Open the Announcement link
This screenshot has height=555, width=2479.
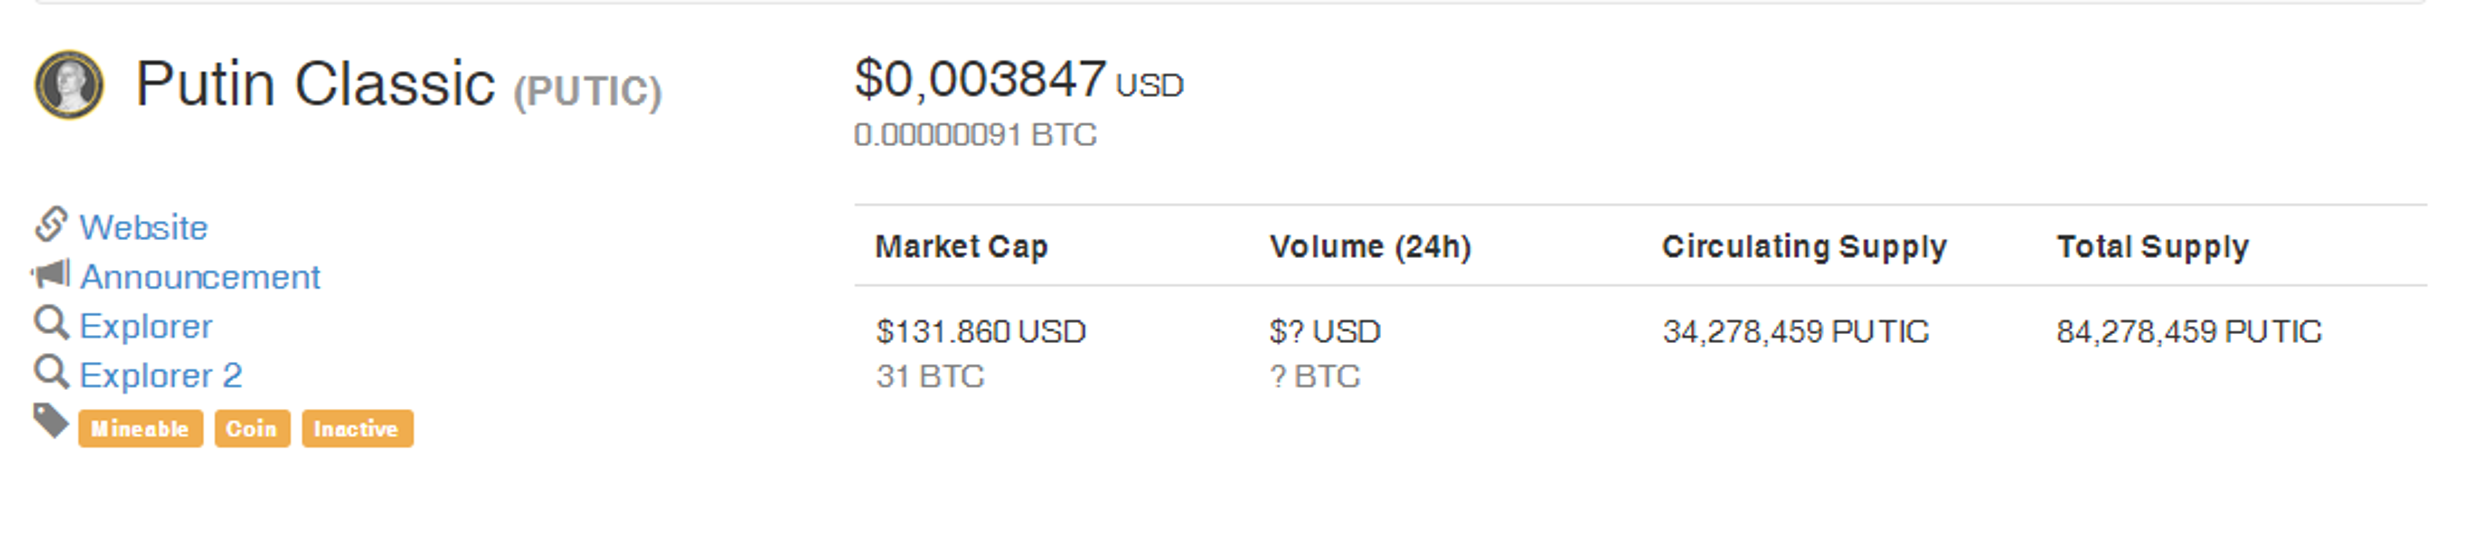tap(200, 276)
